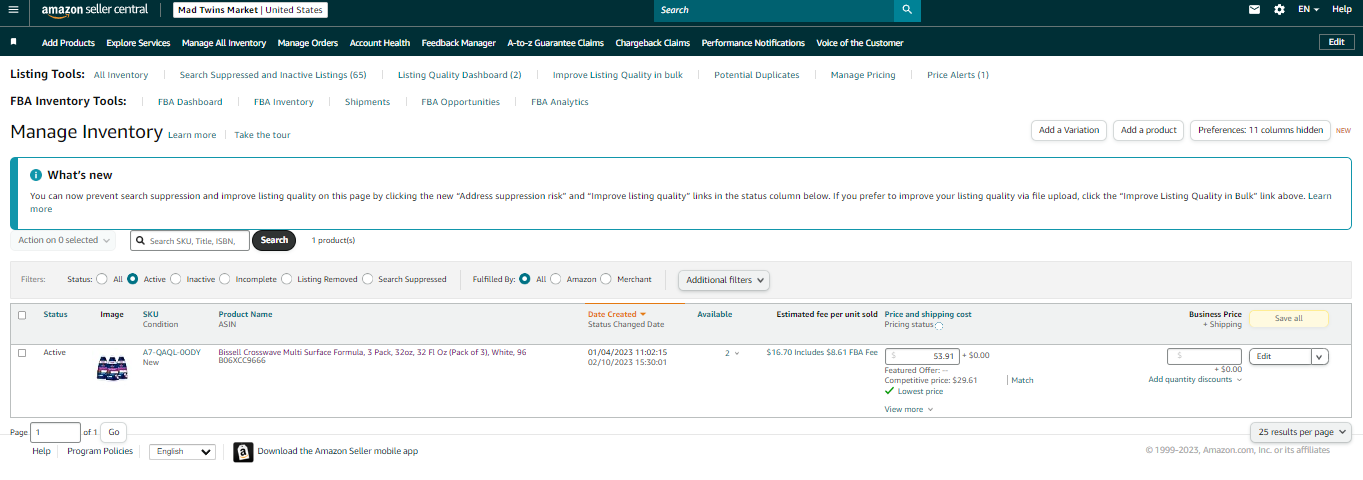Open 'Action on 0 selected' dropdown
The image size is (1363, 480).
[x=63, y=240]
